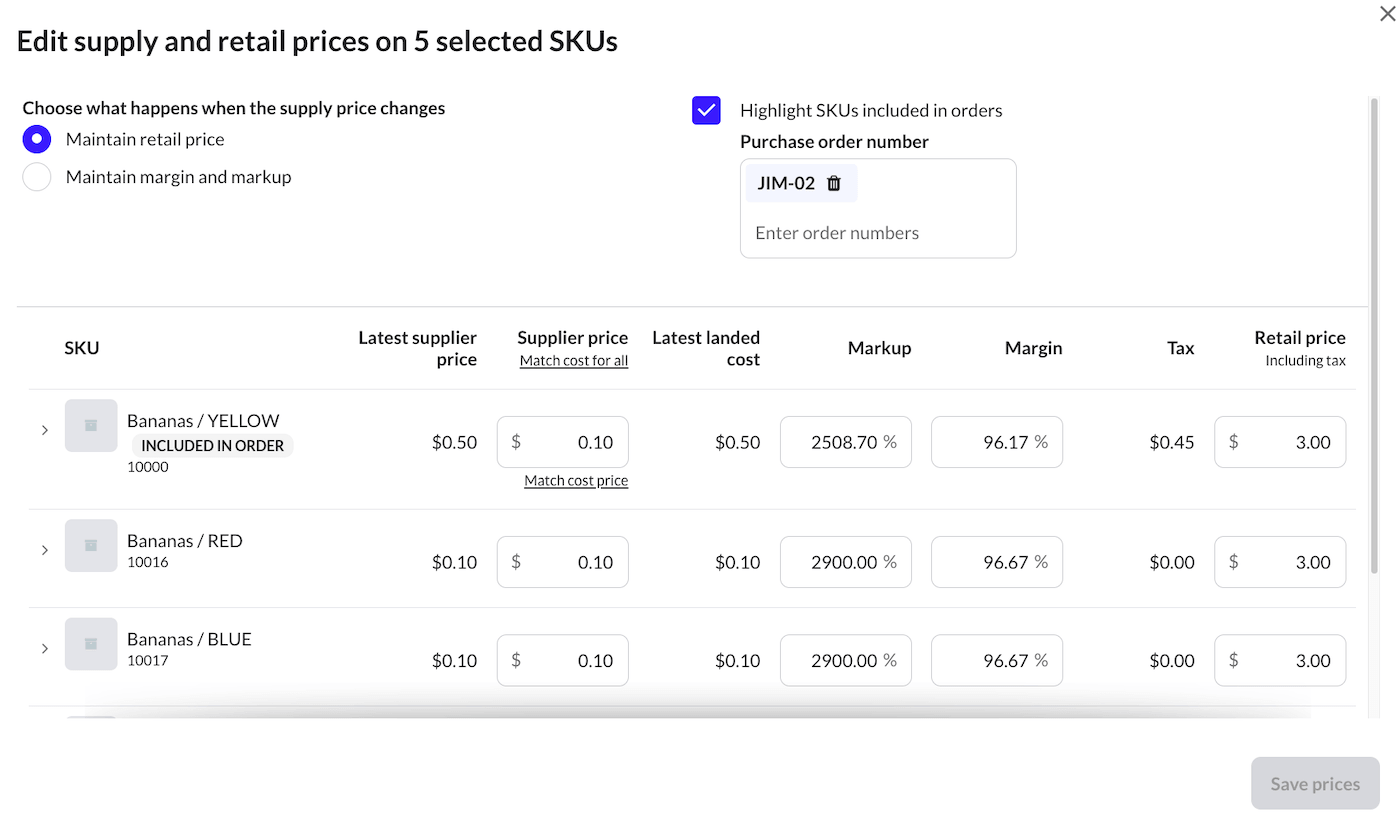Click the INCLUDED IN ORDER badge
The width and height of the screenshot is (1400, 828).
(x=212, y=446)
